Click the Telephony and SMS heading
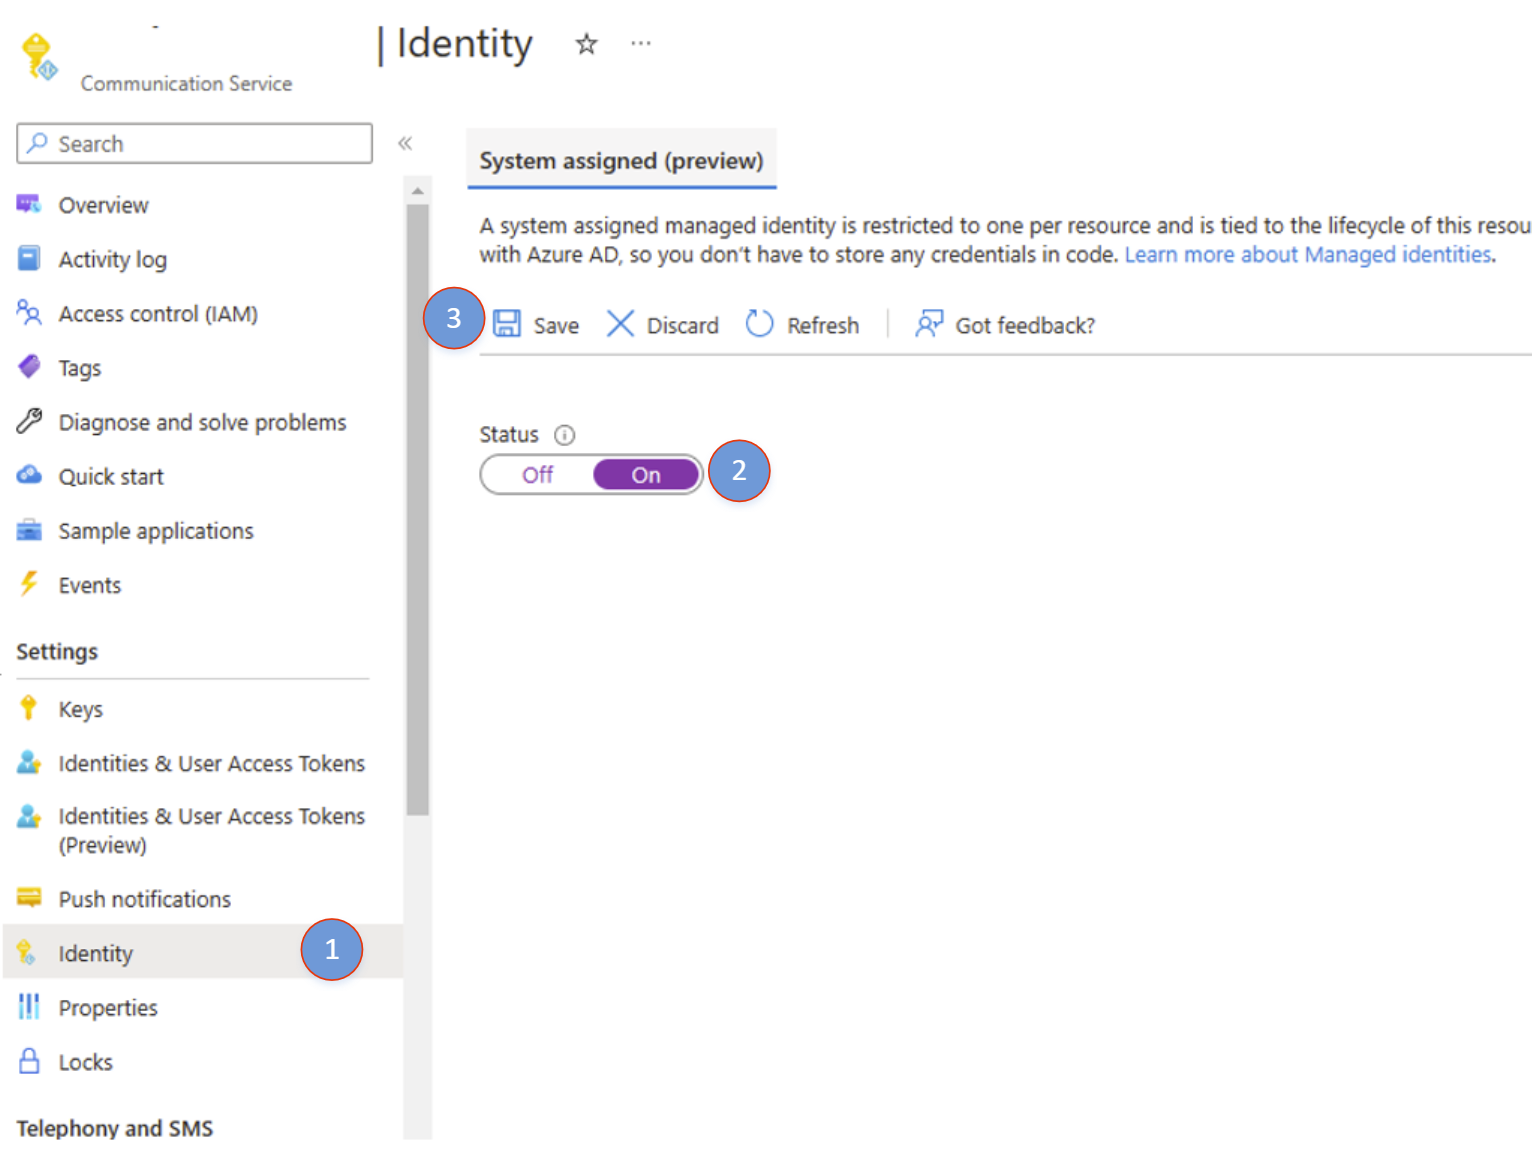Image resolution: width=1532 pixels, height=1152 pixels. coord(115,1128)
